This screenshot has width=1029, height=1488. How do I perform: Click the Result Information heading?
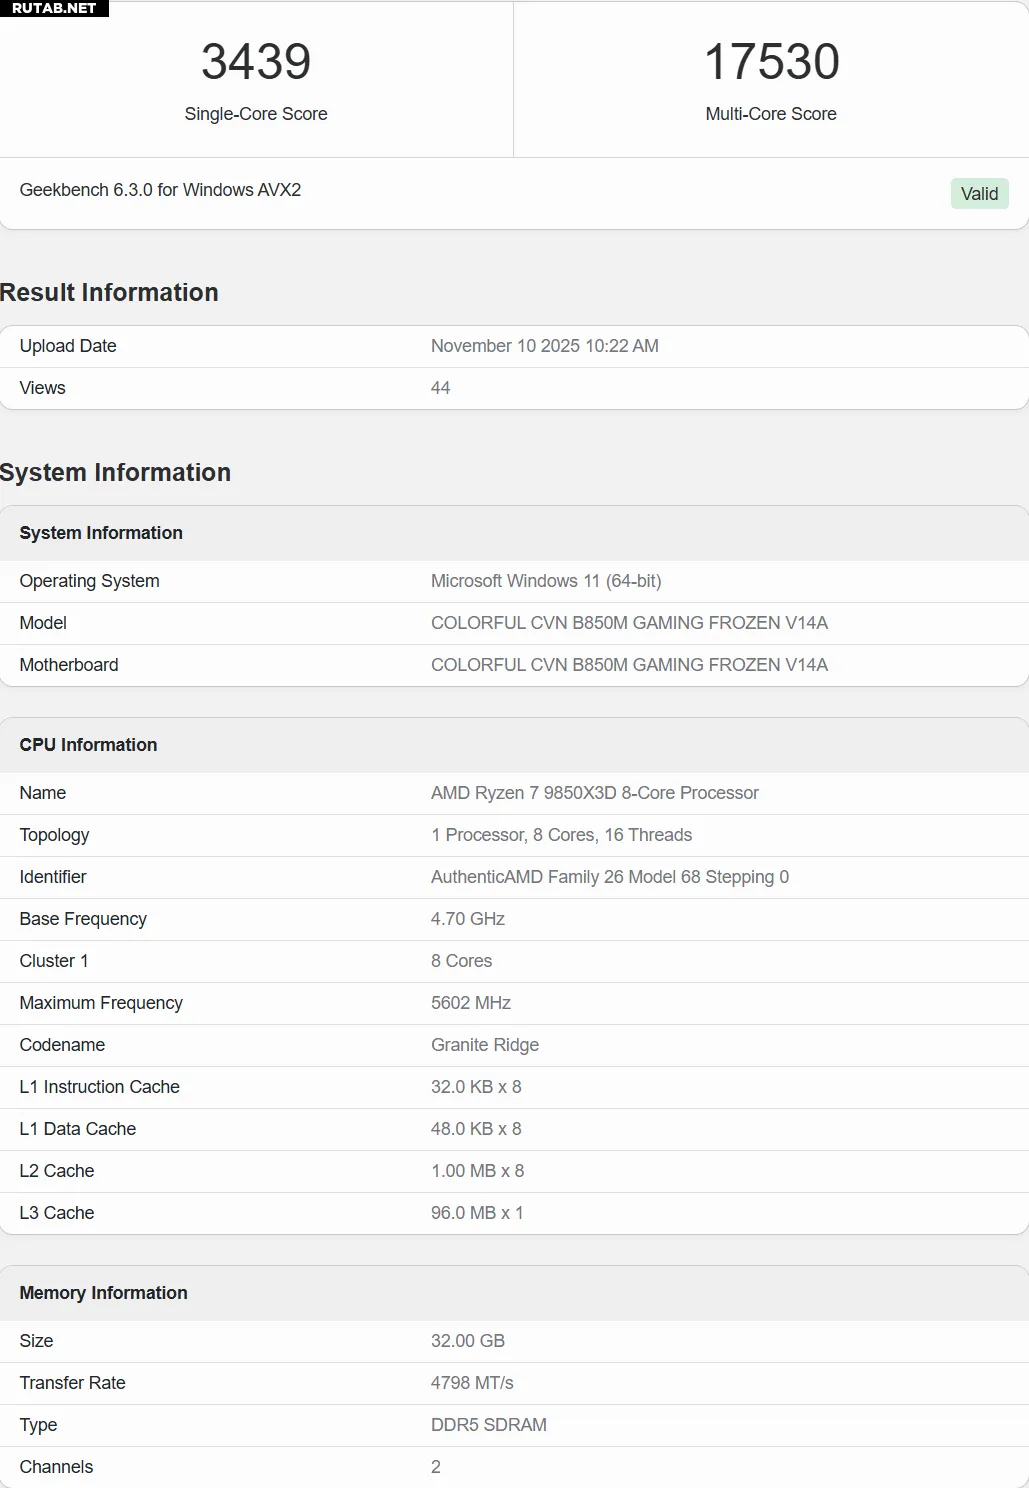(x=109, y=293)
